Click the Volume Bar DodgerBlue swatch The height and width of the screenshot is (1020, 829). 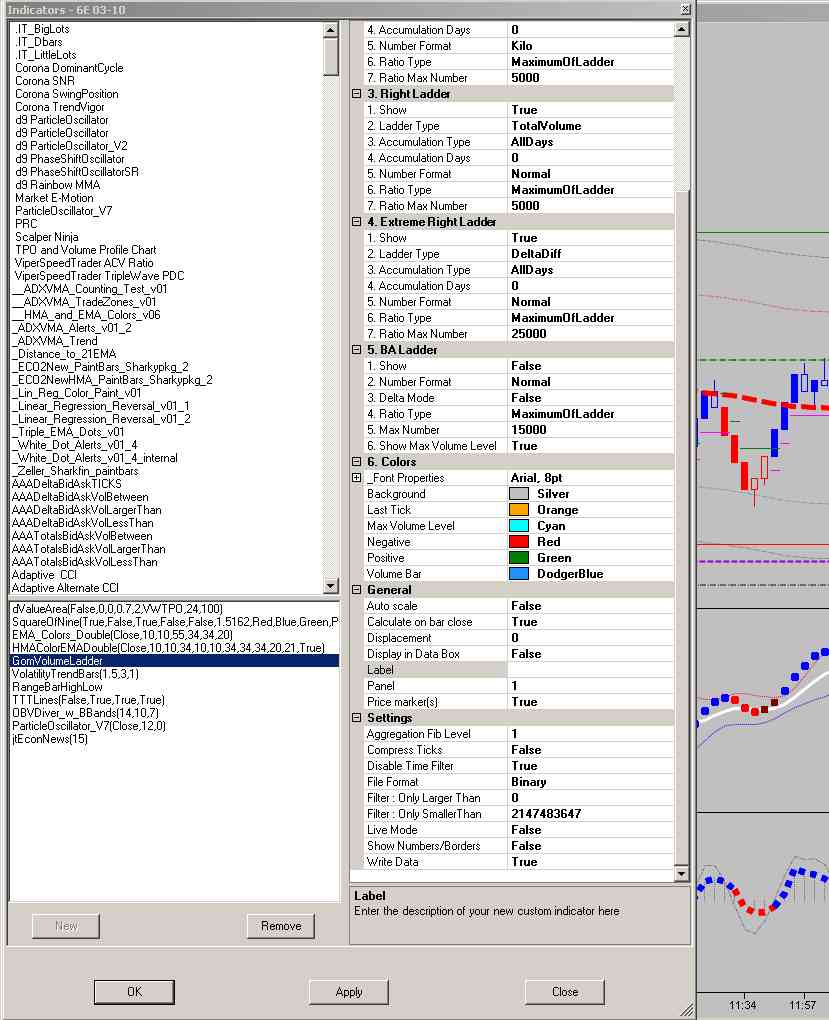coord(519,574)
